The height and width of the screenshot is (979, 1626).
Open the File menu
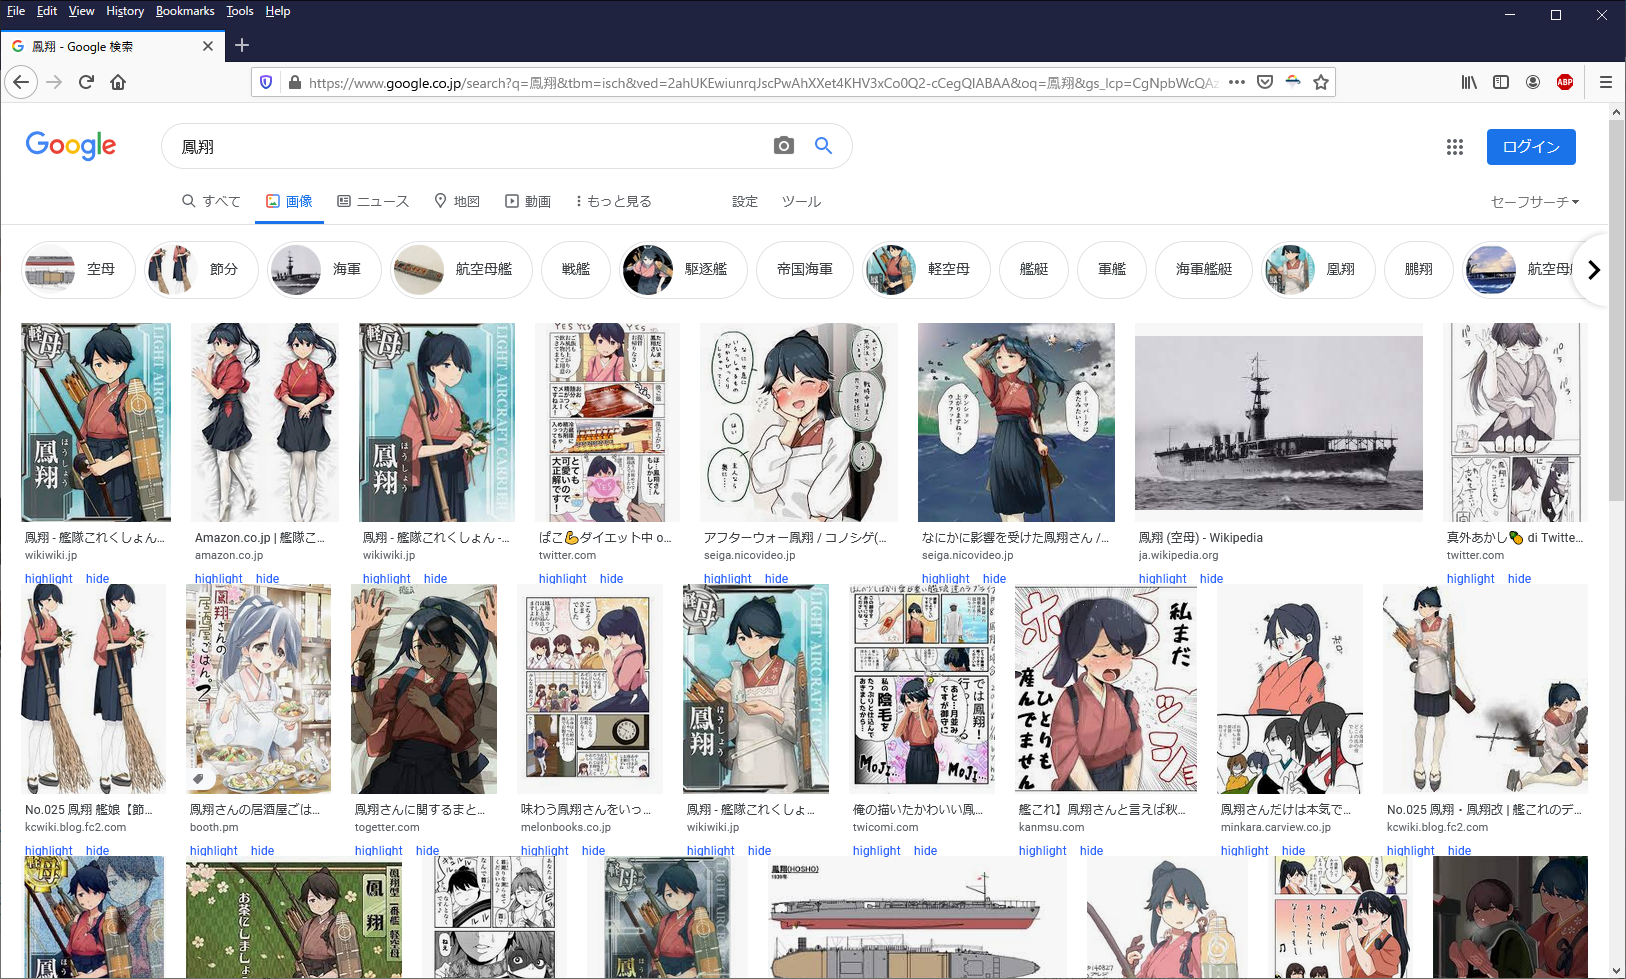click(16, 11)
